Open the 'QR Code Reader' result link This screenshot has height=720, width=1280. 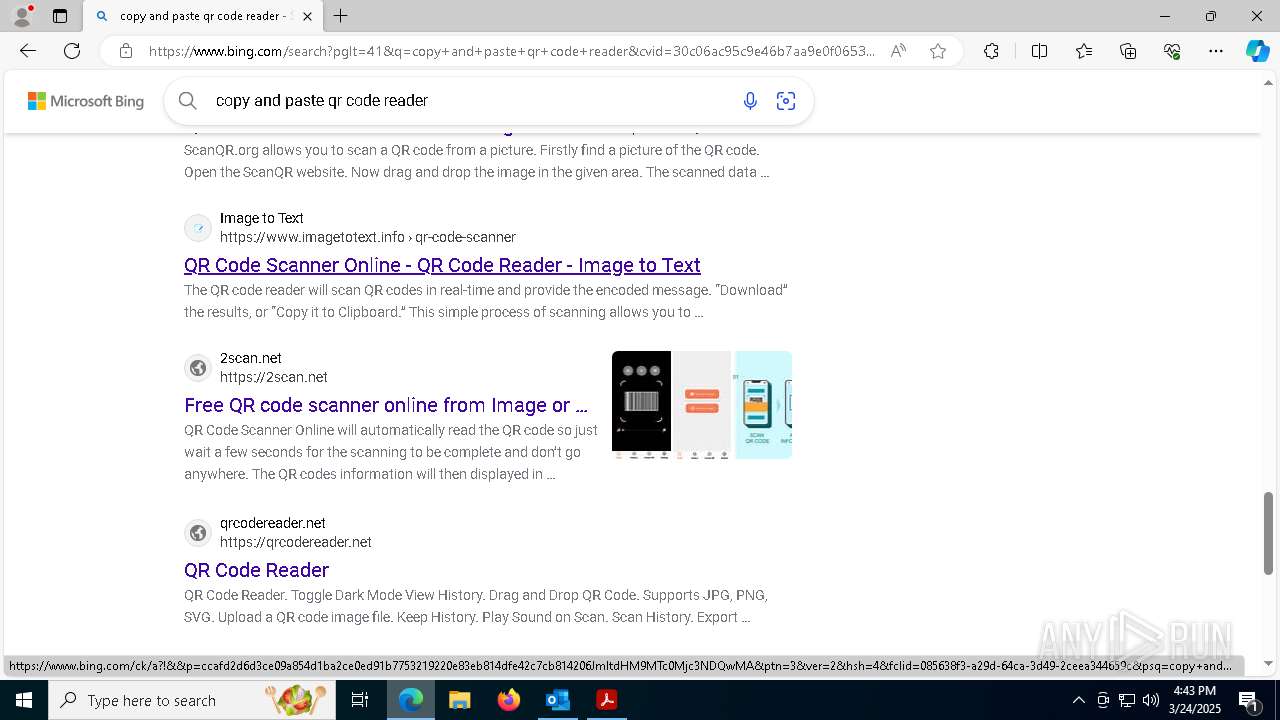coord(256,570)
